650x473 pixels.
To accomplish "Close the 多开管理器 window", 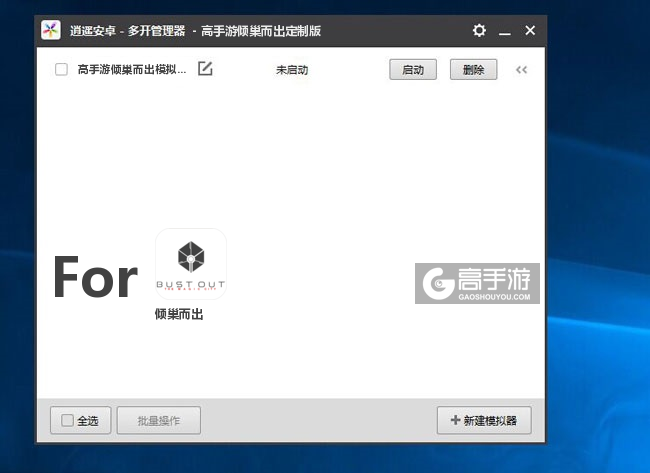I will coord(530,30).
